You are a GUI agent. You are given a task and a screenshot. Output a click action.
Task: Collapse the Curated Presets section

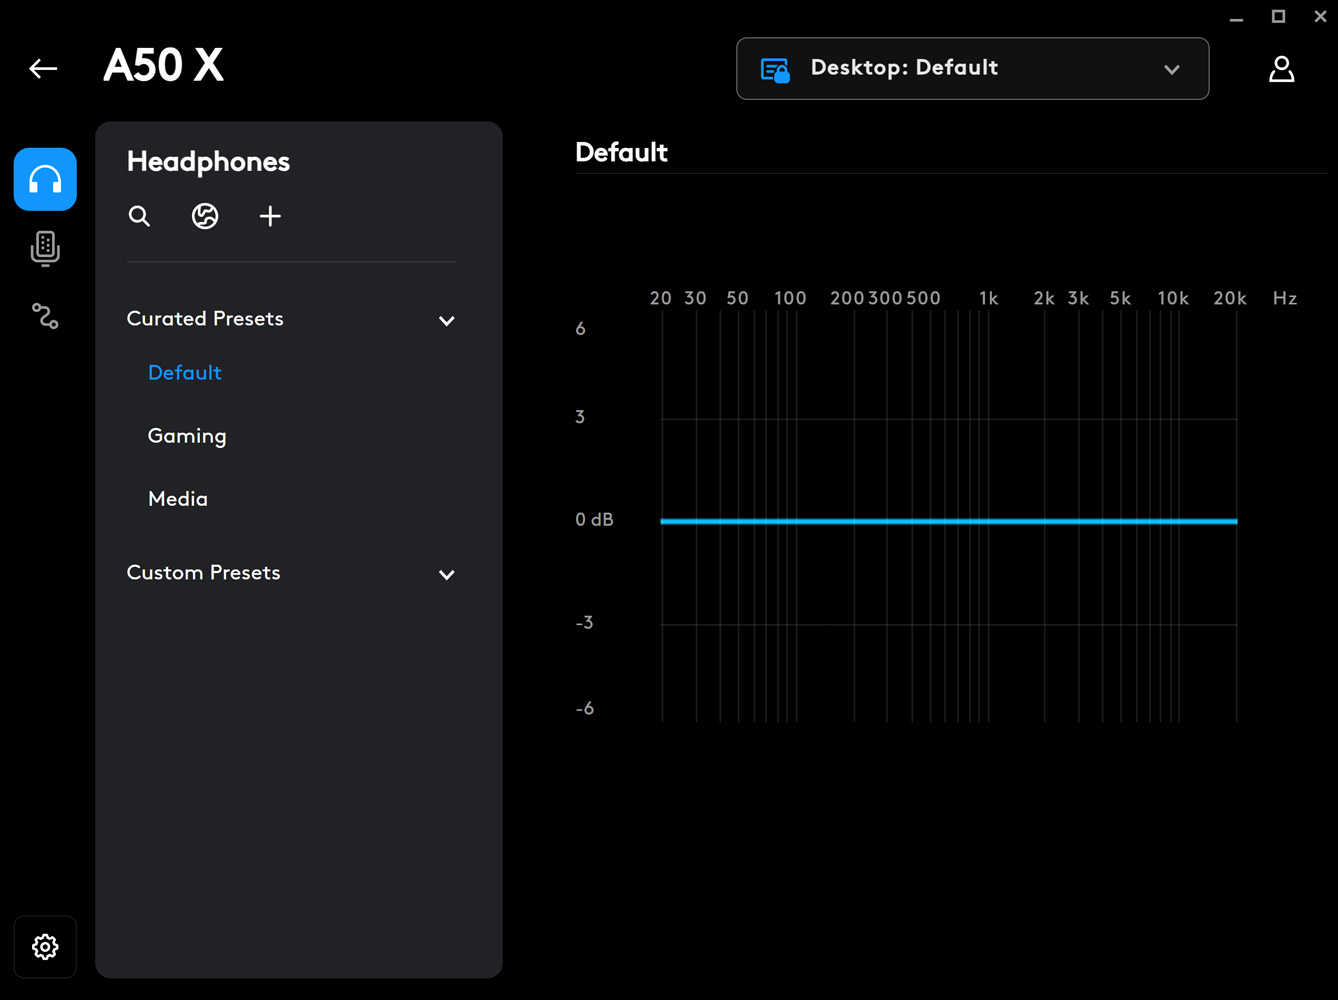[x=447, y=321]
